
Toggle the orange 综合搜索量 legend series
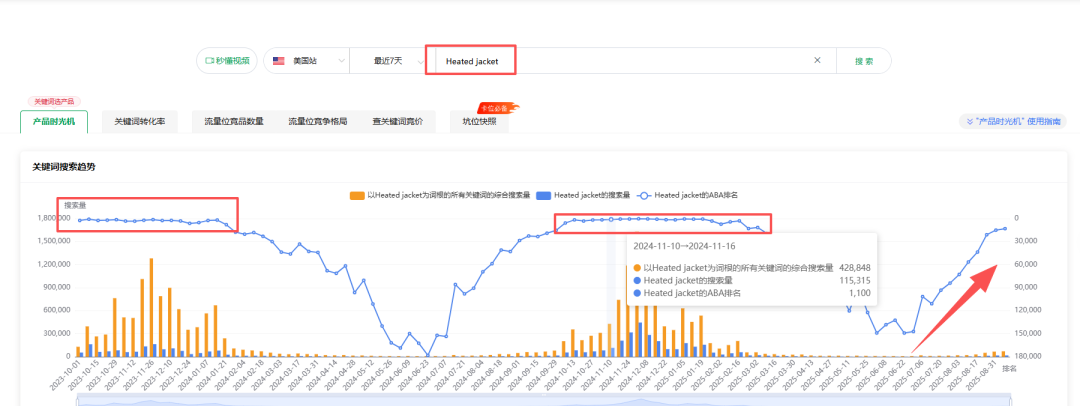[439, 195]
